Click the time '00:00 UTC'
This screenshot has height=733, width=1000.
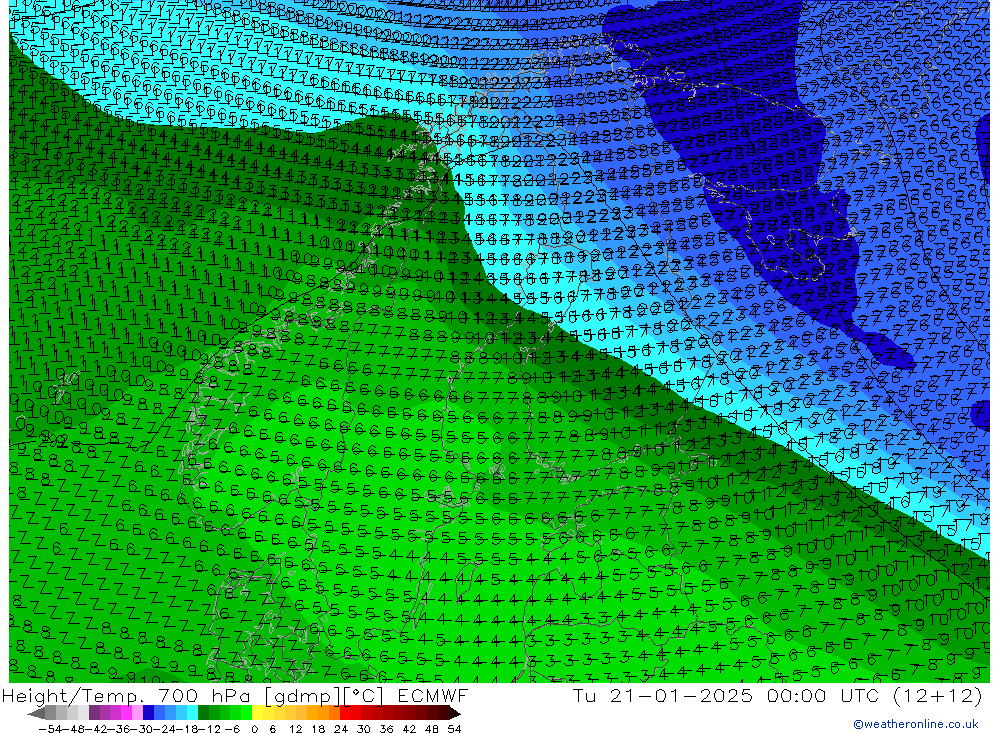(823, 695)
